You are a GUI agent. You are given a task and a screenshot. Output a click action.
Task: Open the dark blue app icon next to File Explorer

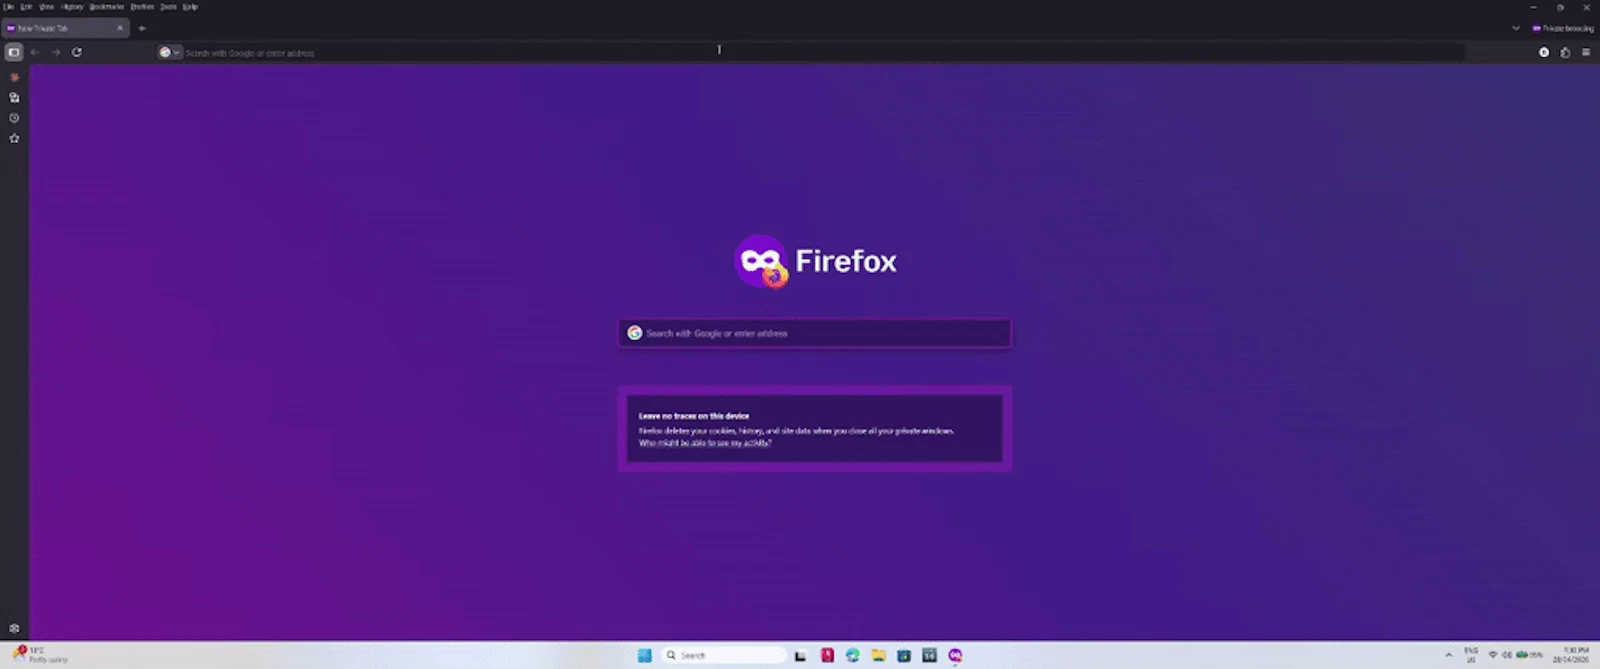(904, 655)
